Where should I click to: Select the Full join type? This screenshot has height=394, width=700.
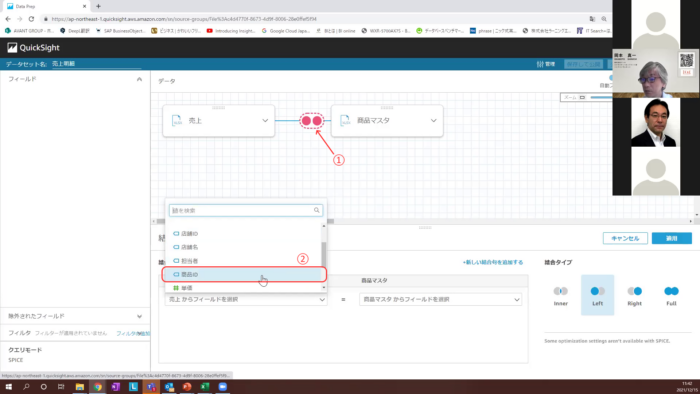(671, 295)
